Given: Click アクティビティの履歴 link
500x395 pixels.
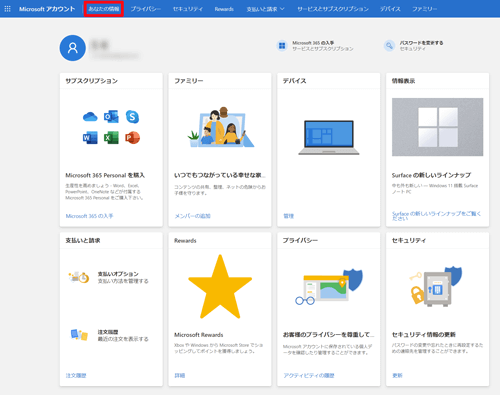Looking at the screenshot, I should point(309,375).
